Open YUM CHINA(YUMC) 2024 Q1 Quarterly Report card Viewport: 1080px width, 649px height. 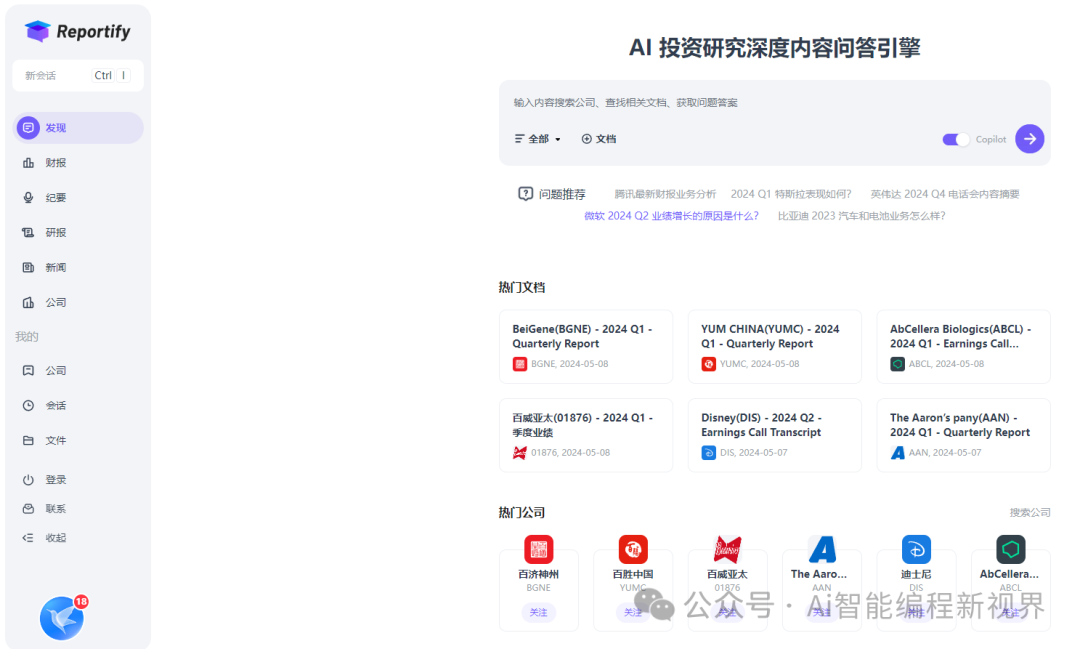point(775,347)
